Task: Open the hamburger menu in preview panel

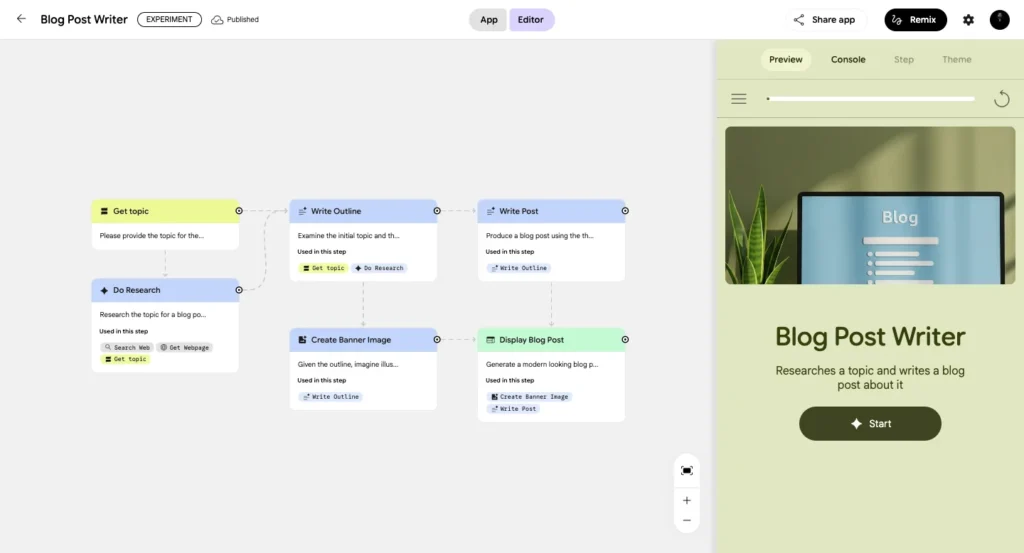Action: pyautogui.click(x=739, y=99)
